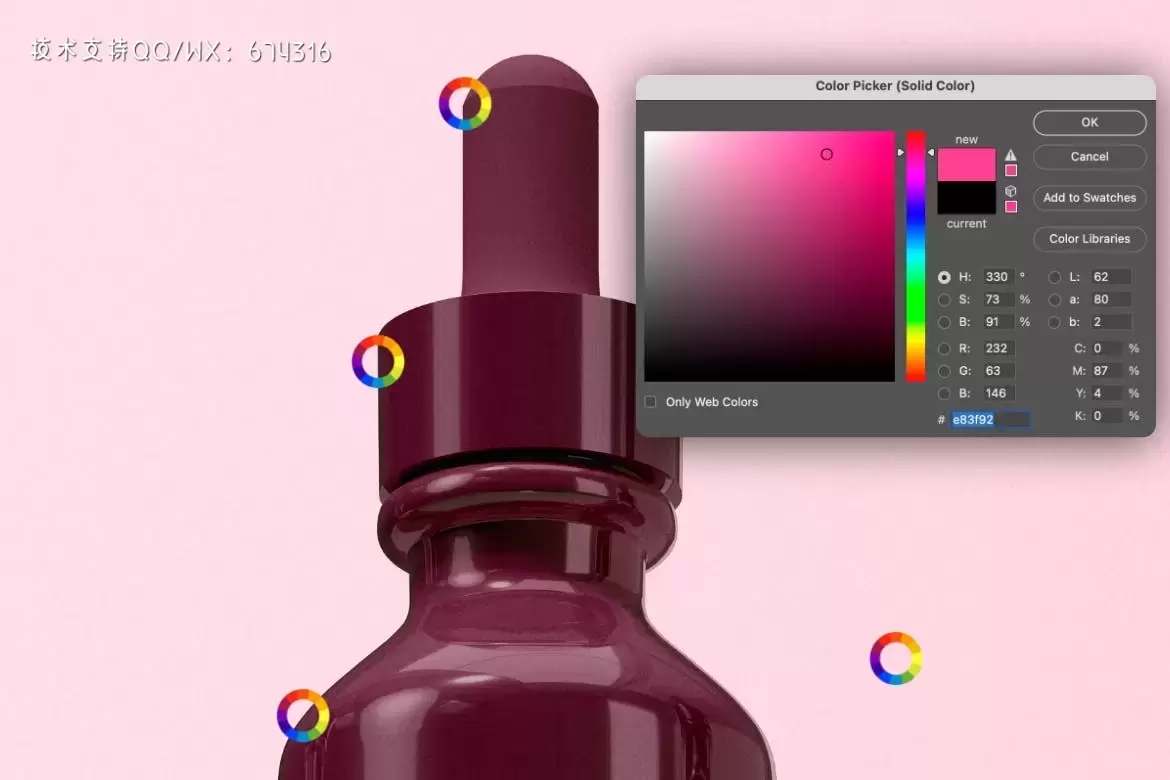Select the G green channel radio button

coord(944,371)
